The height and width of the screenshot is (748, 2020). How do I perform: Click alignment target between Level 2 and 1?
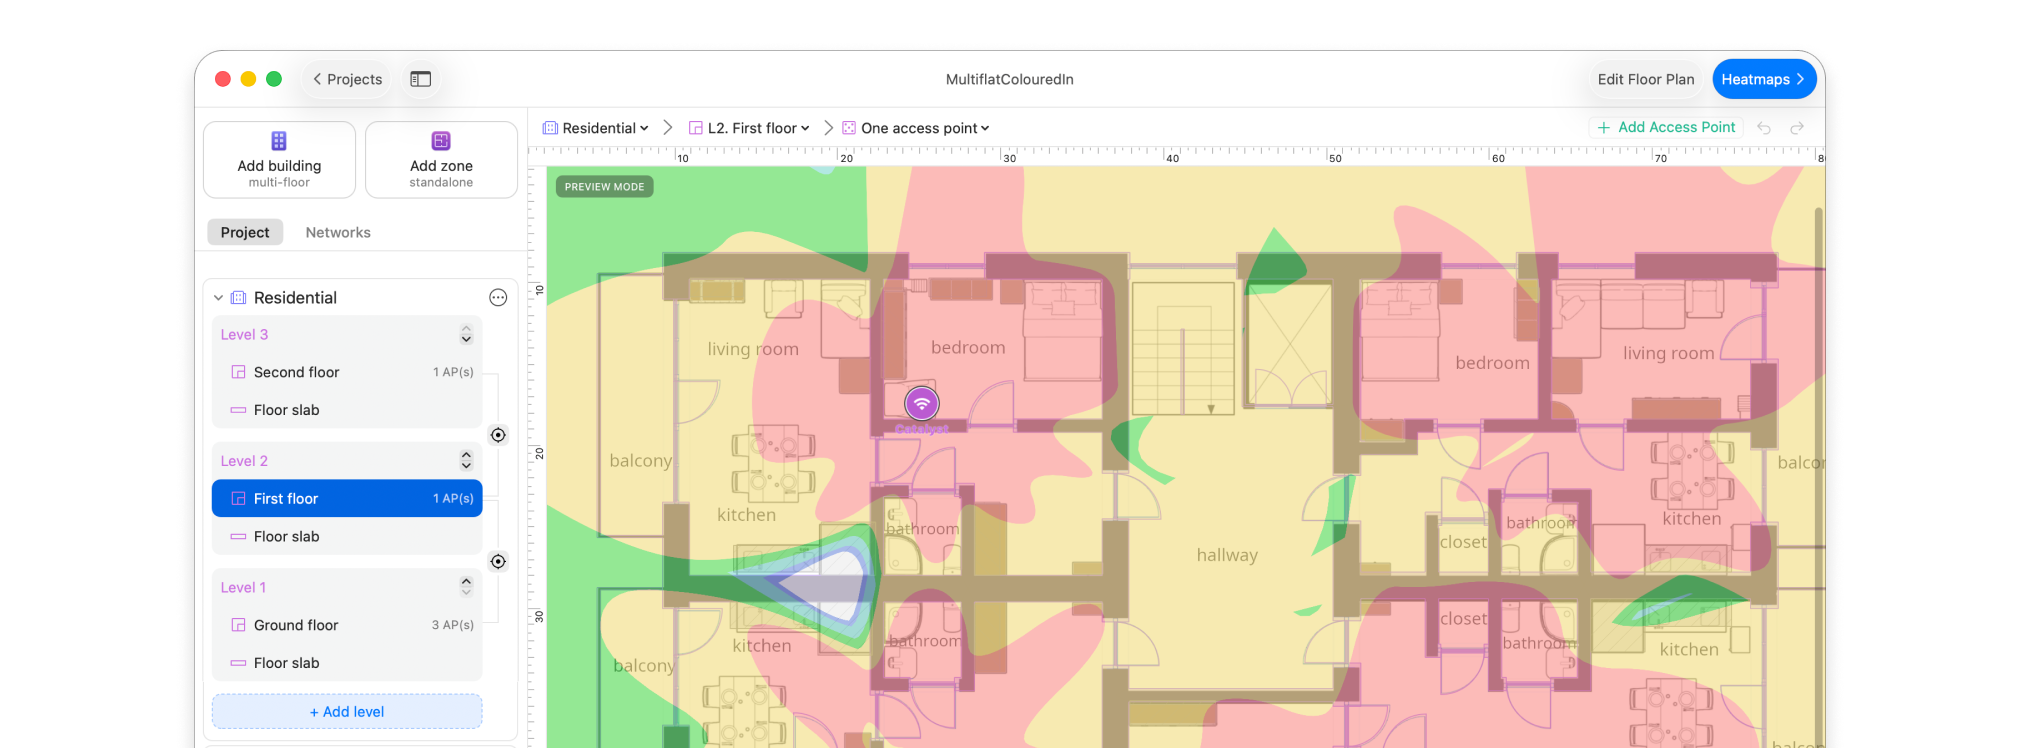(x=498, y=561)
